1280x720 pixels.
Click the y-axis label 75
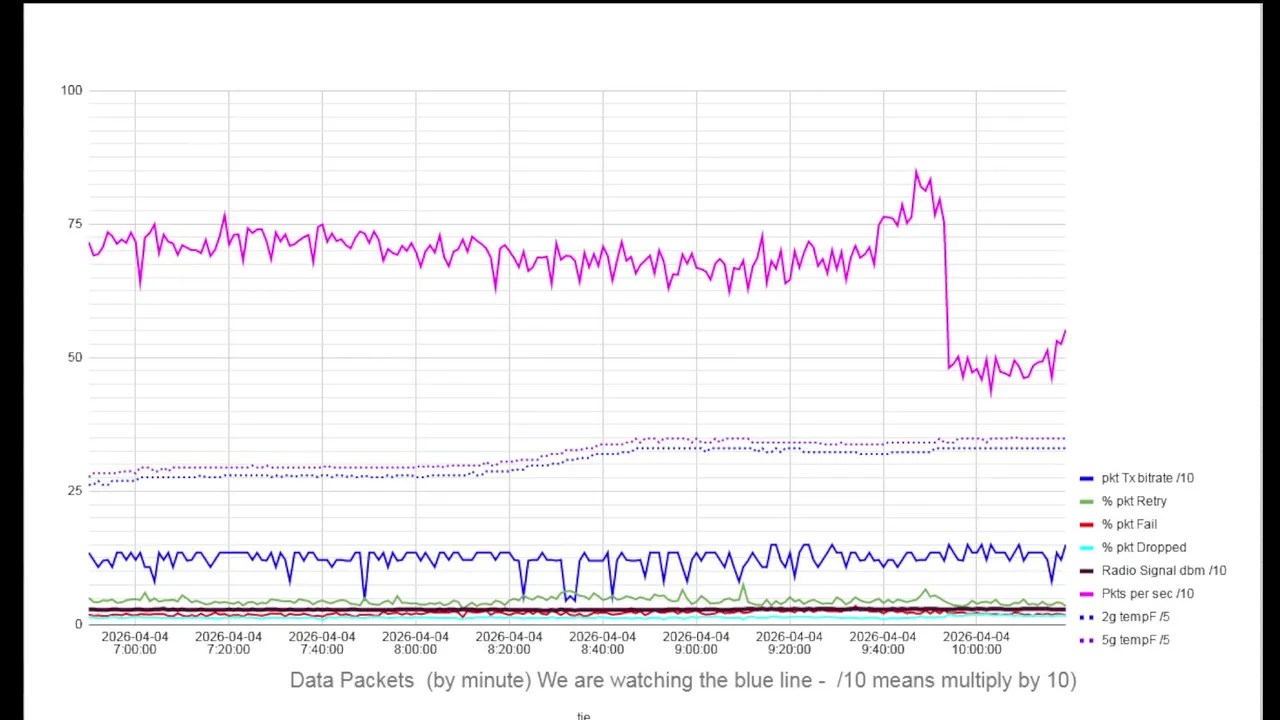pyautogui.click(x=75, y=223)
